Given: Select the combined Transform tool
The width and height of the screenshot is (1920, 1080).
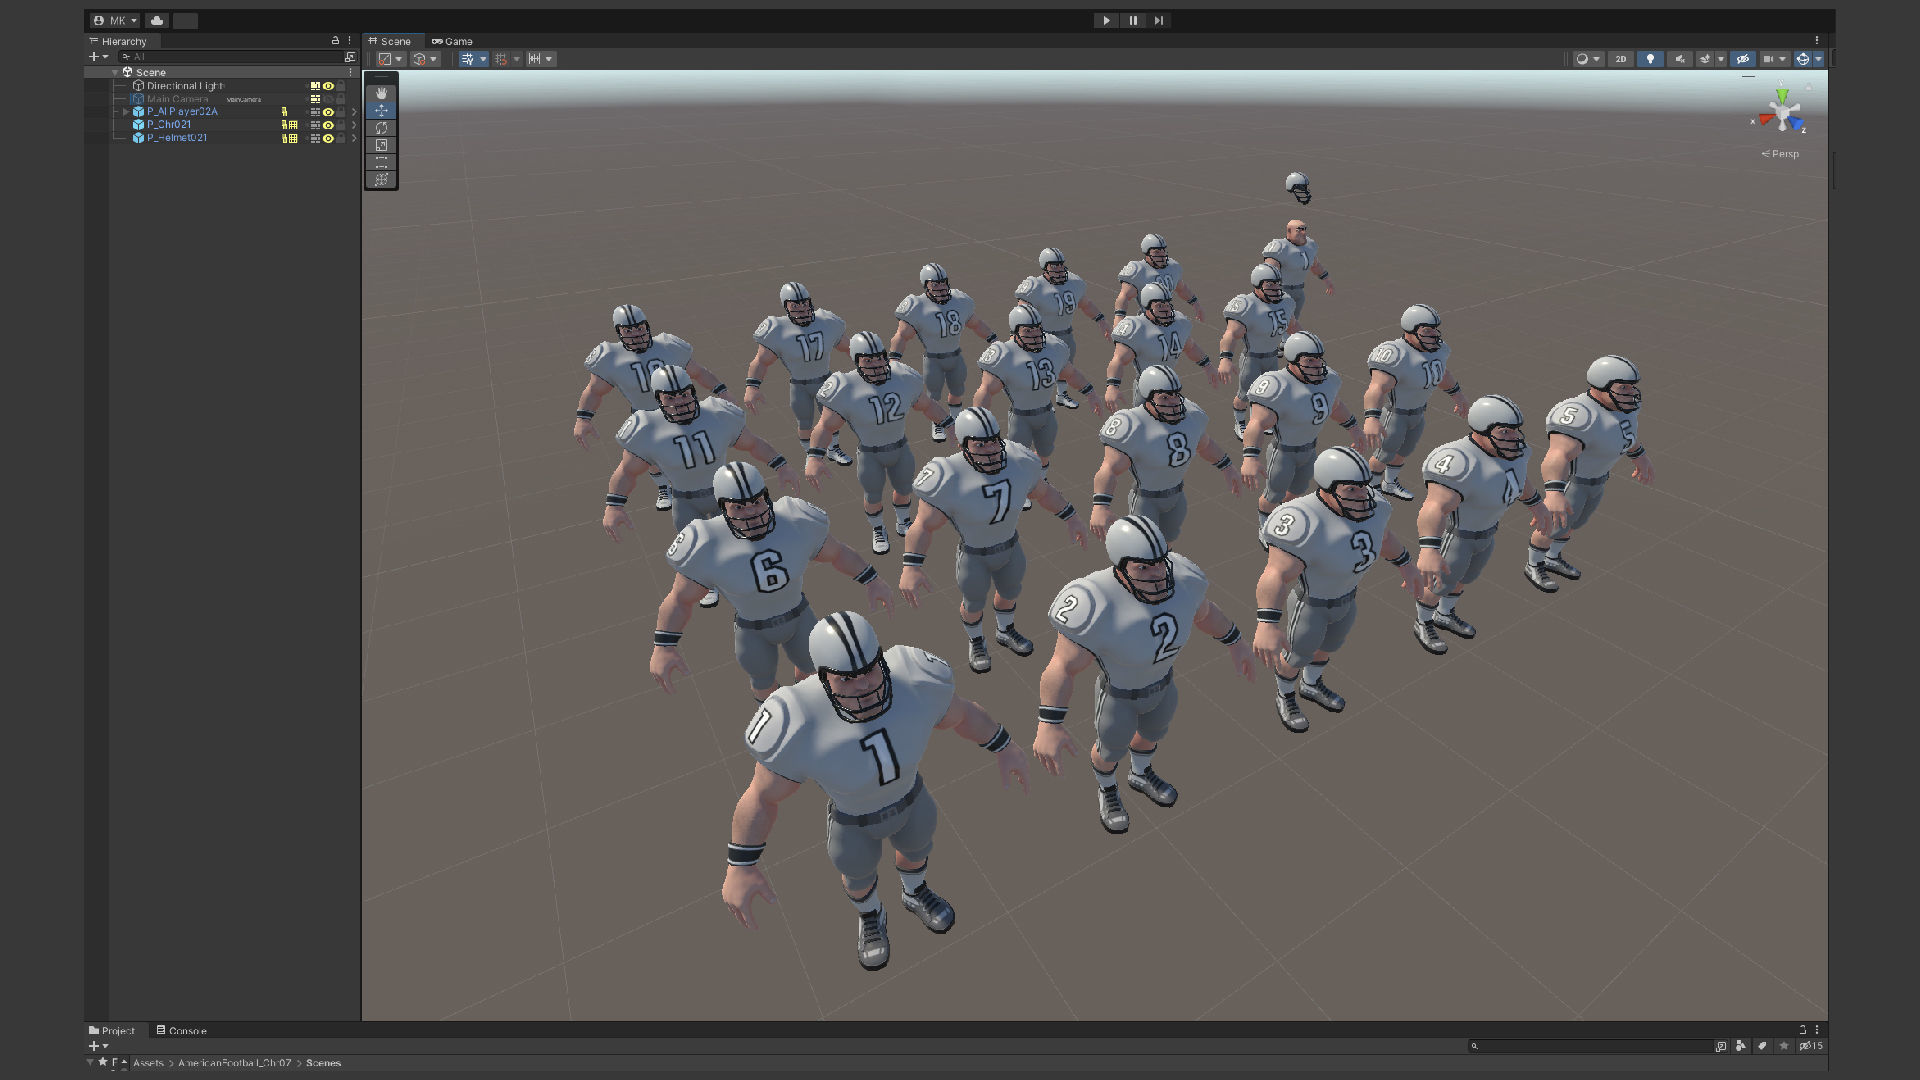Looking at the screenshot, I should click(381, 180).
